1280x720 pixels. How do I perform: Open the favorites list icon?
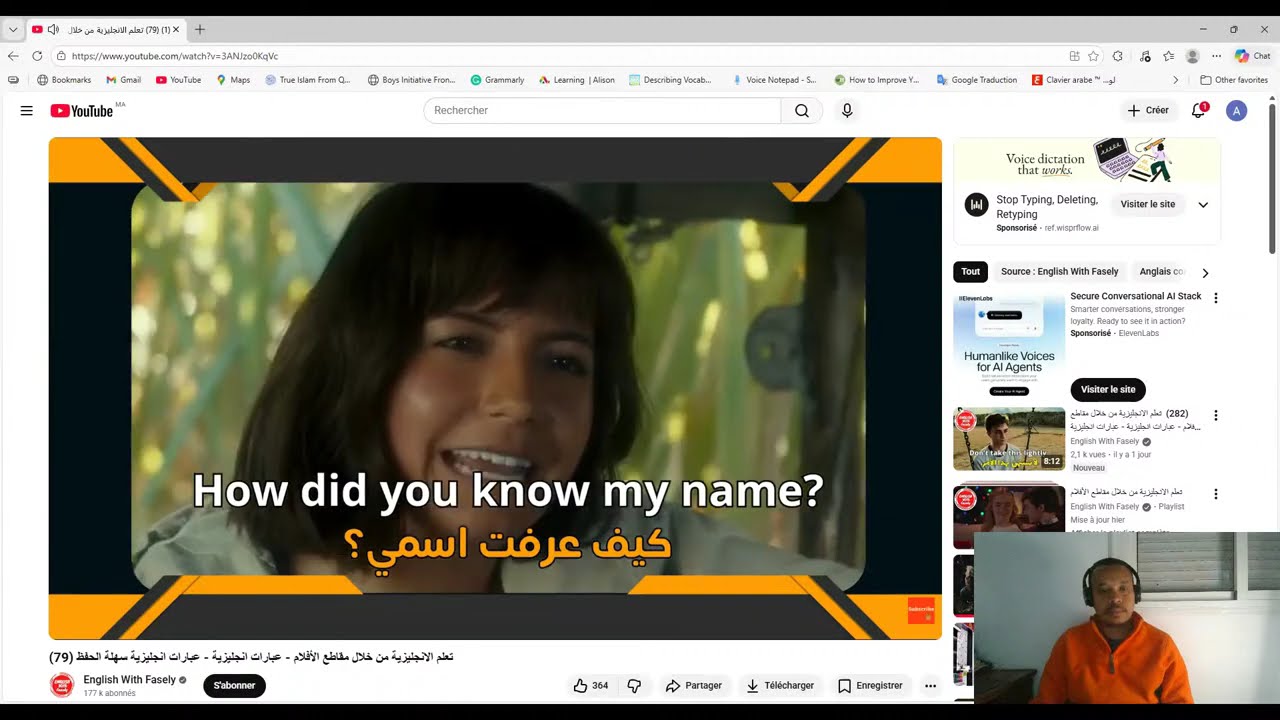(x=1168, y=56)
